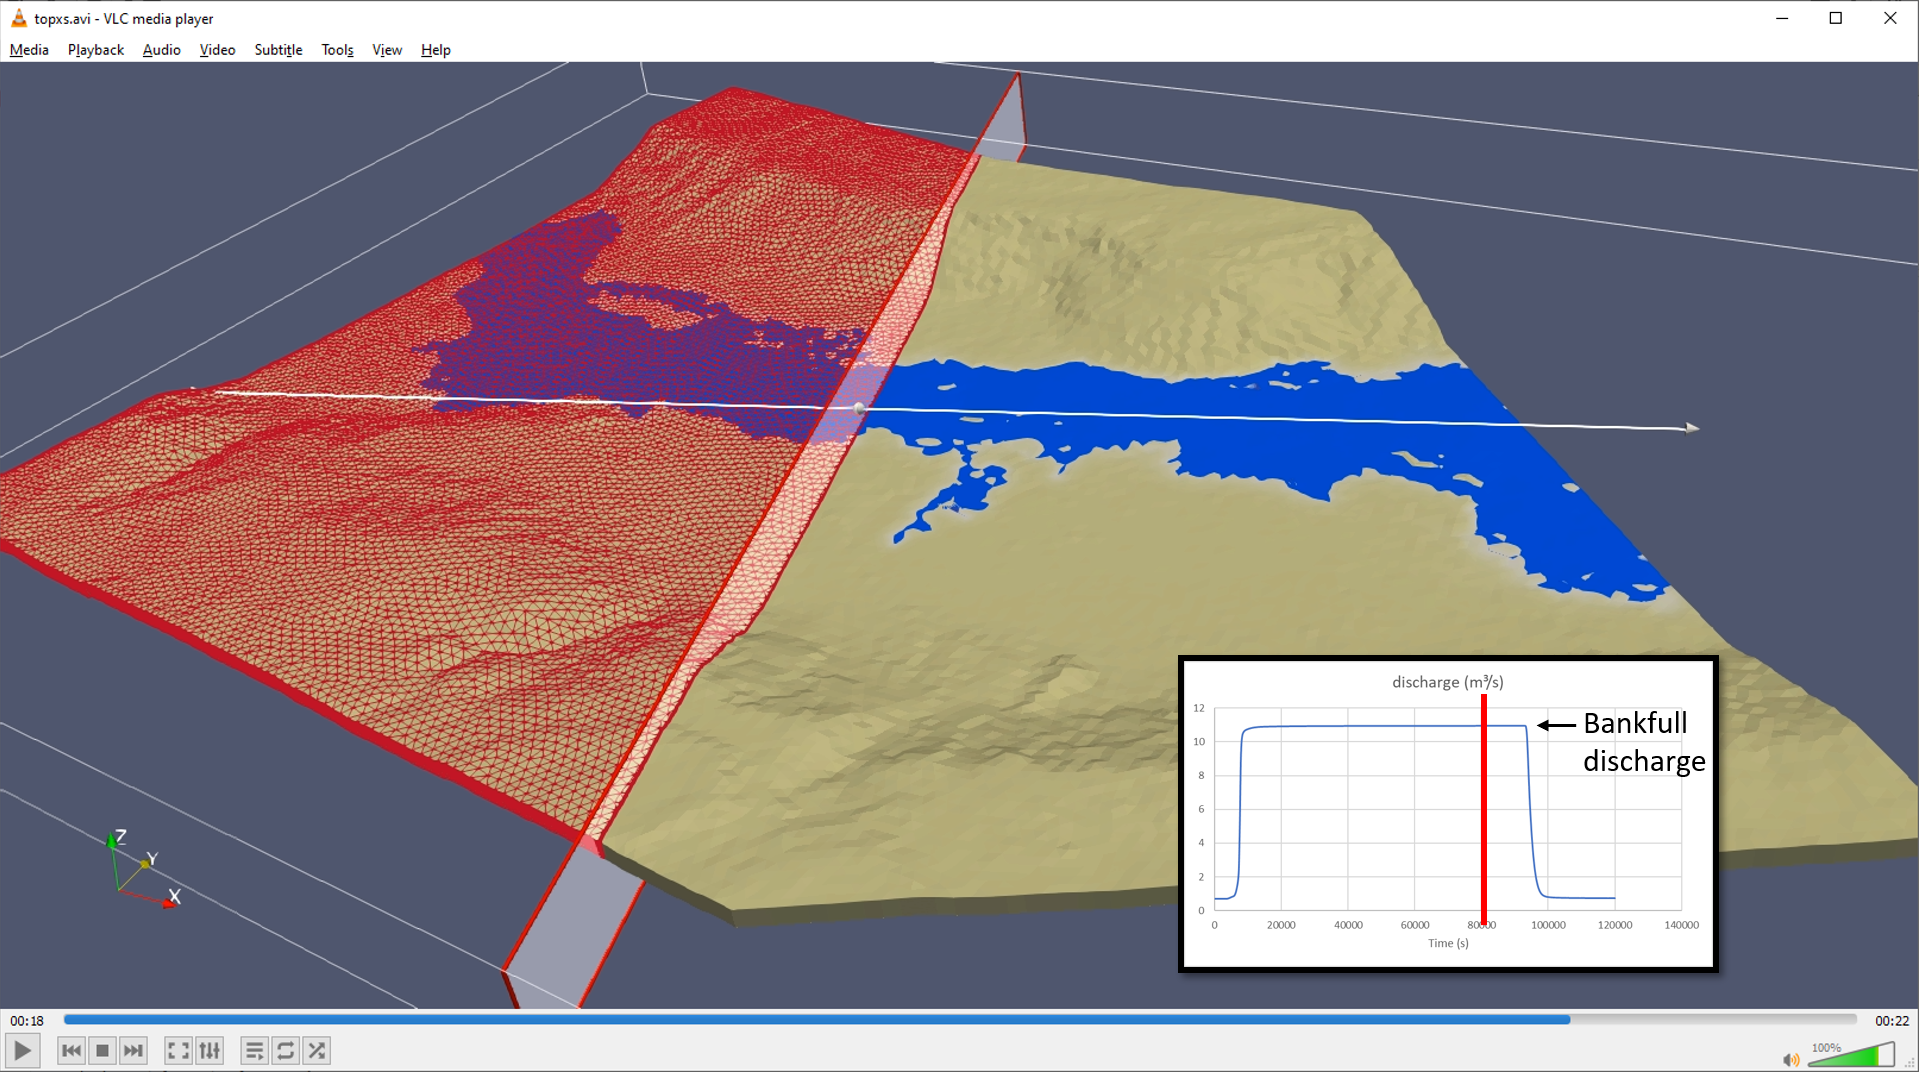Jump to the previous media item

71,1050
